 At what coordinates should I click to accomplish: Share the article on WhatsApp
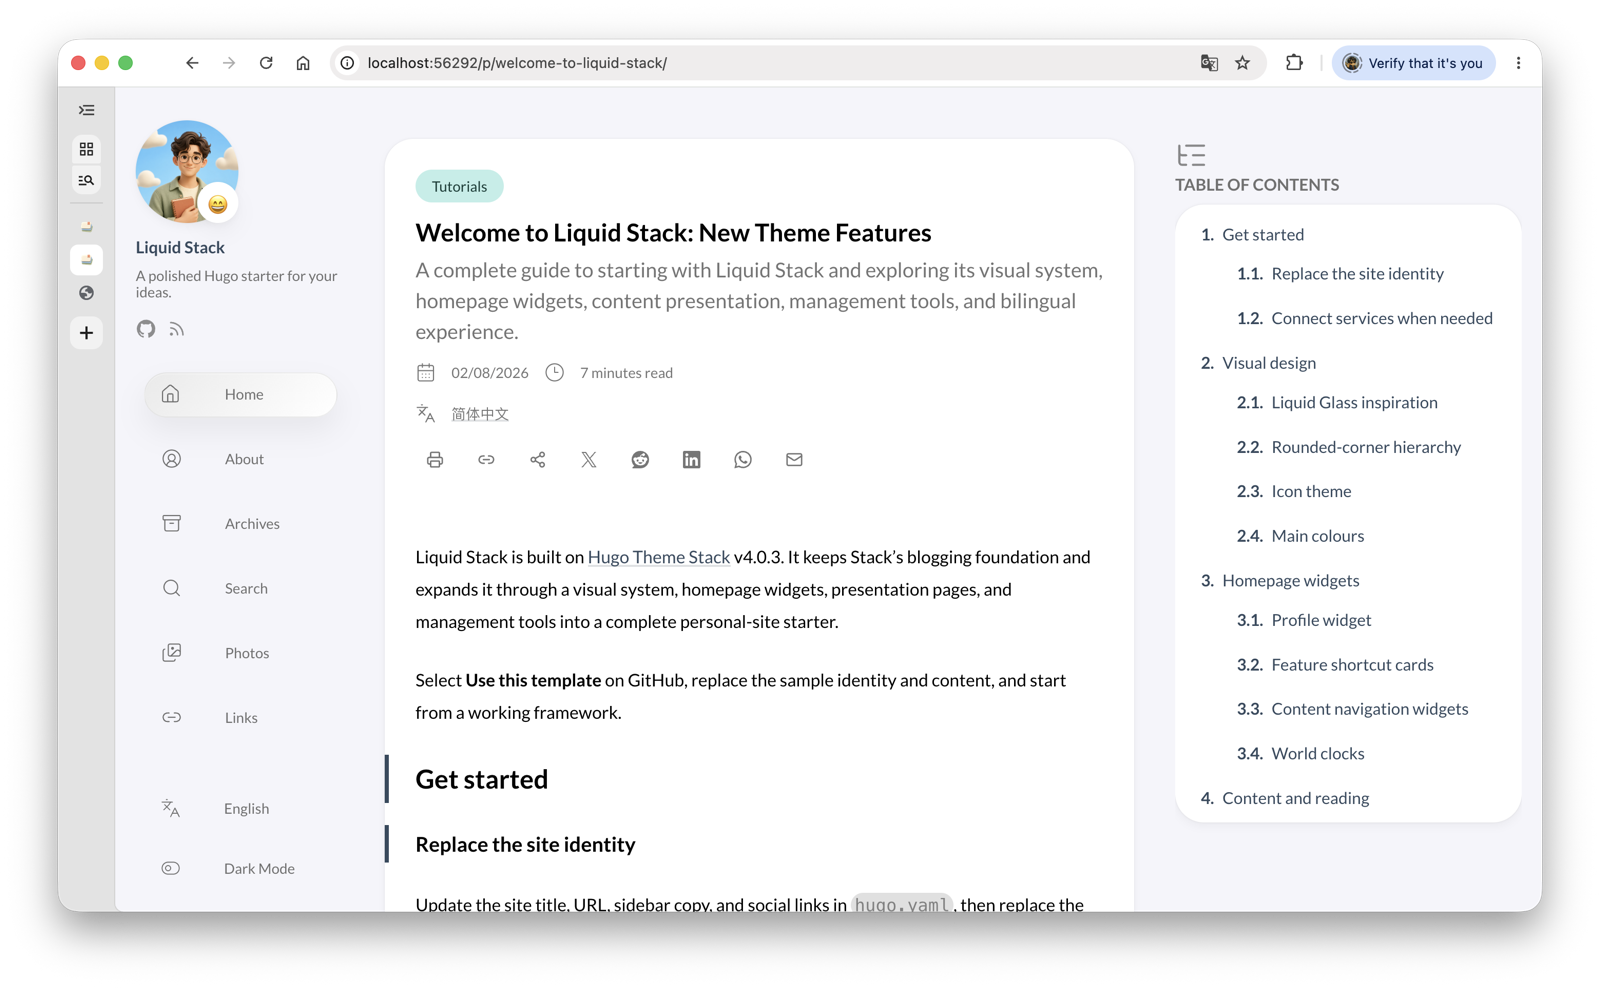(x=743, y=460)
